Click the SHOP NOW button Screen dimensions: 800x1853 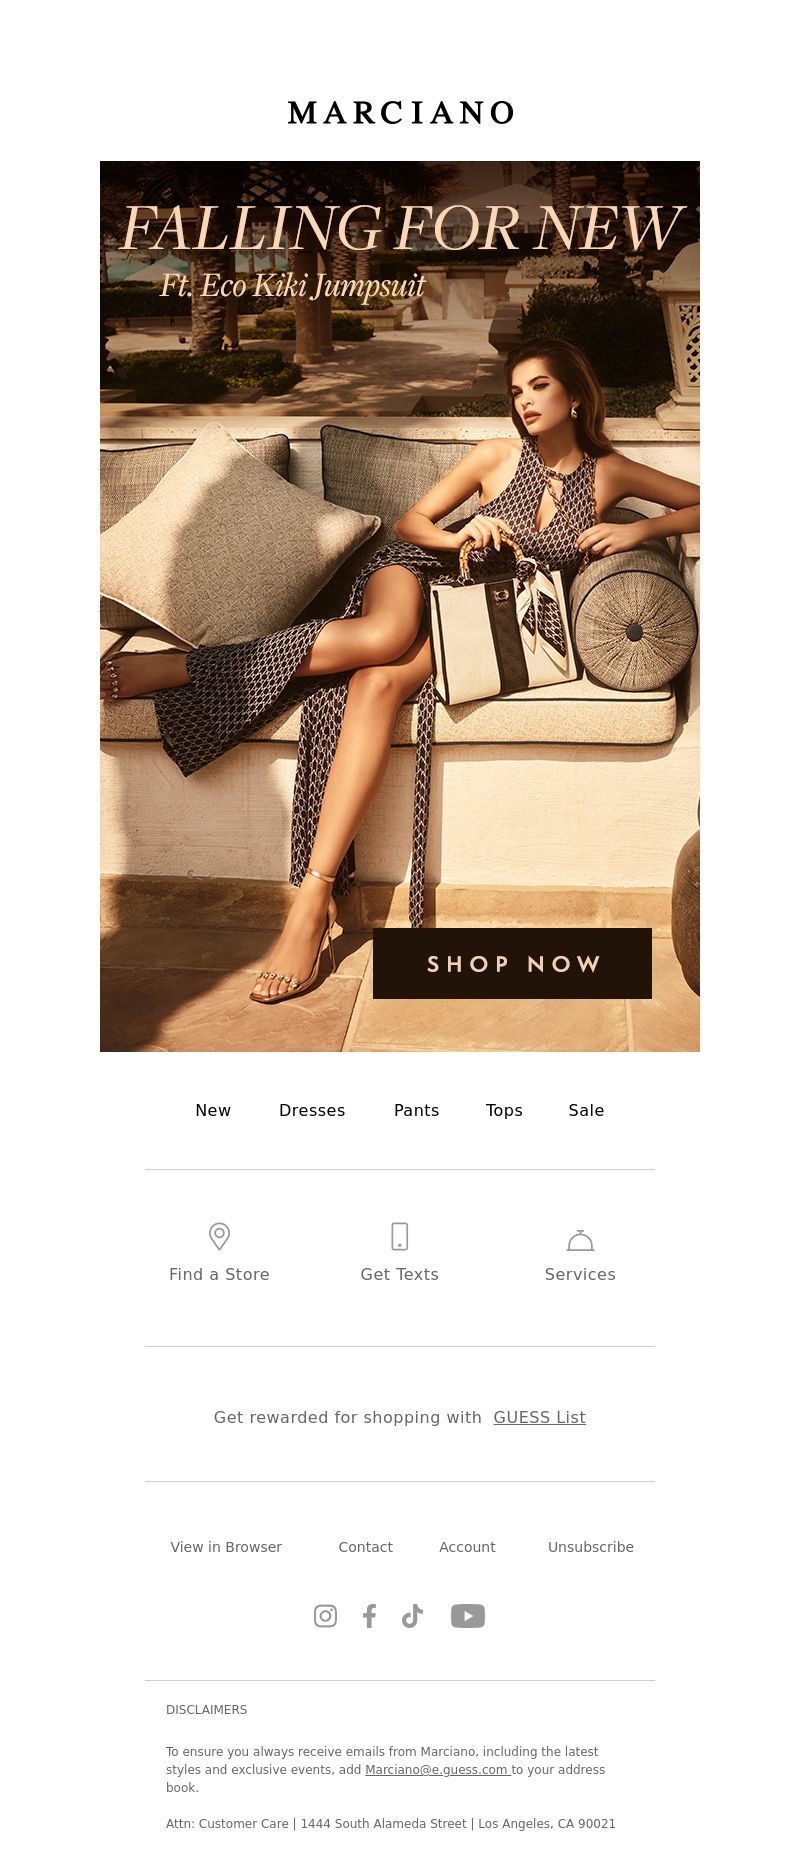click(x=512, y=963)
